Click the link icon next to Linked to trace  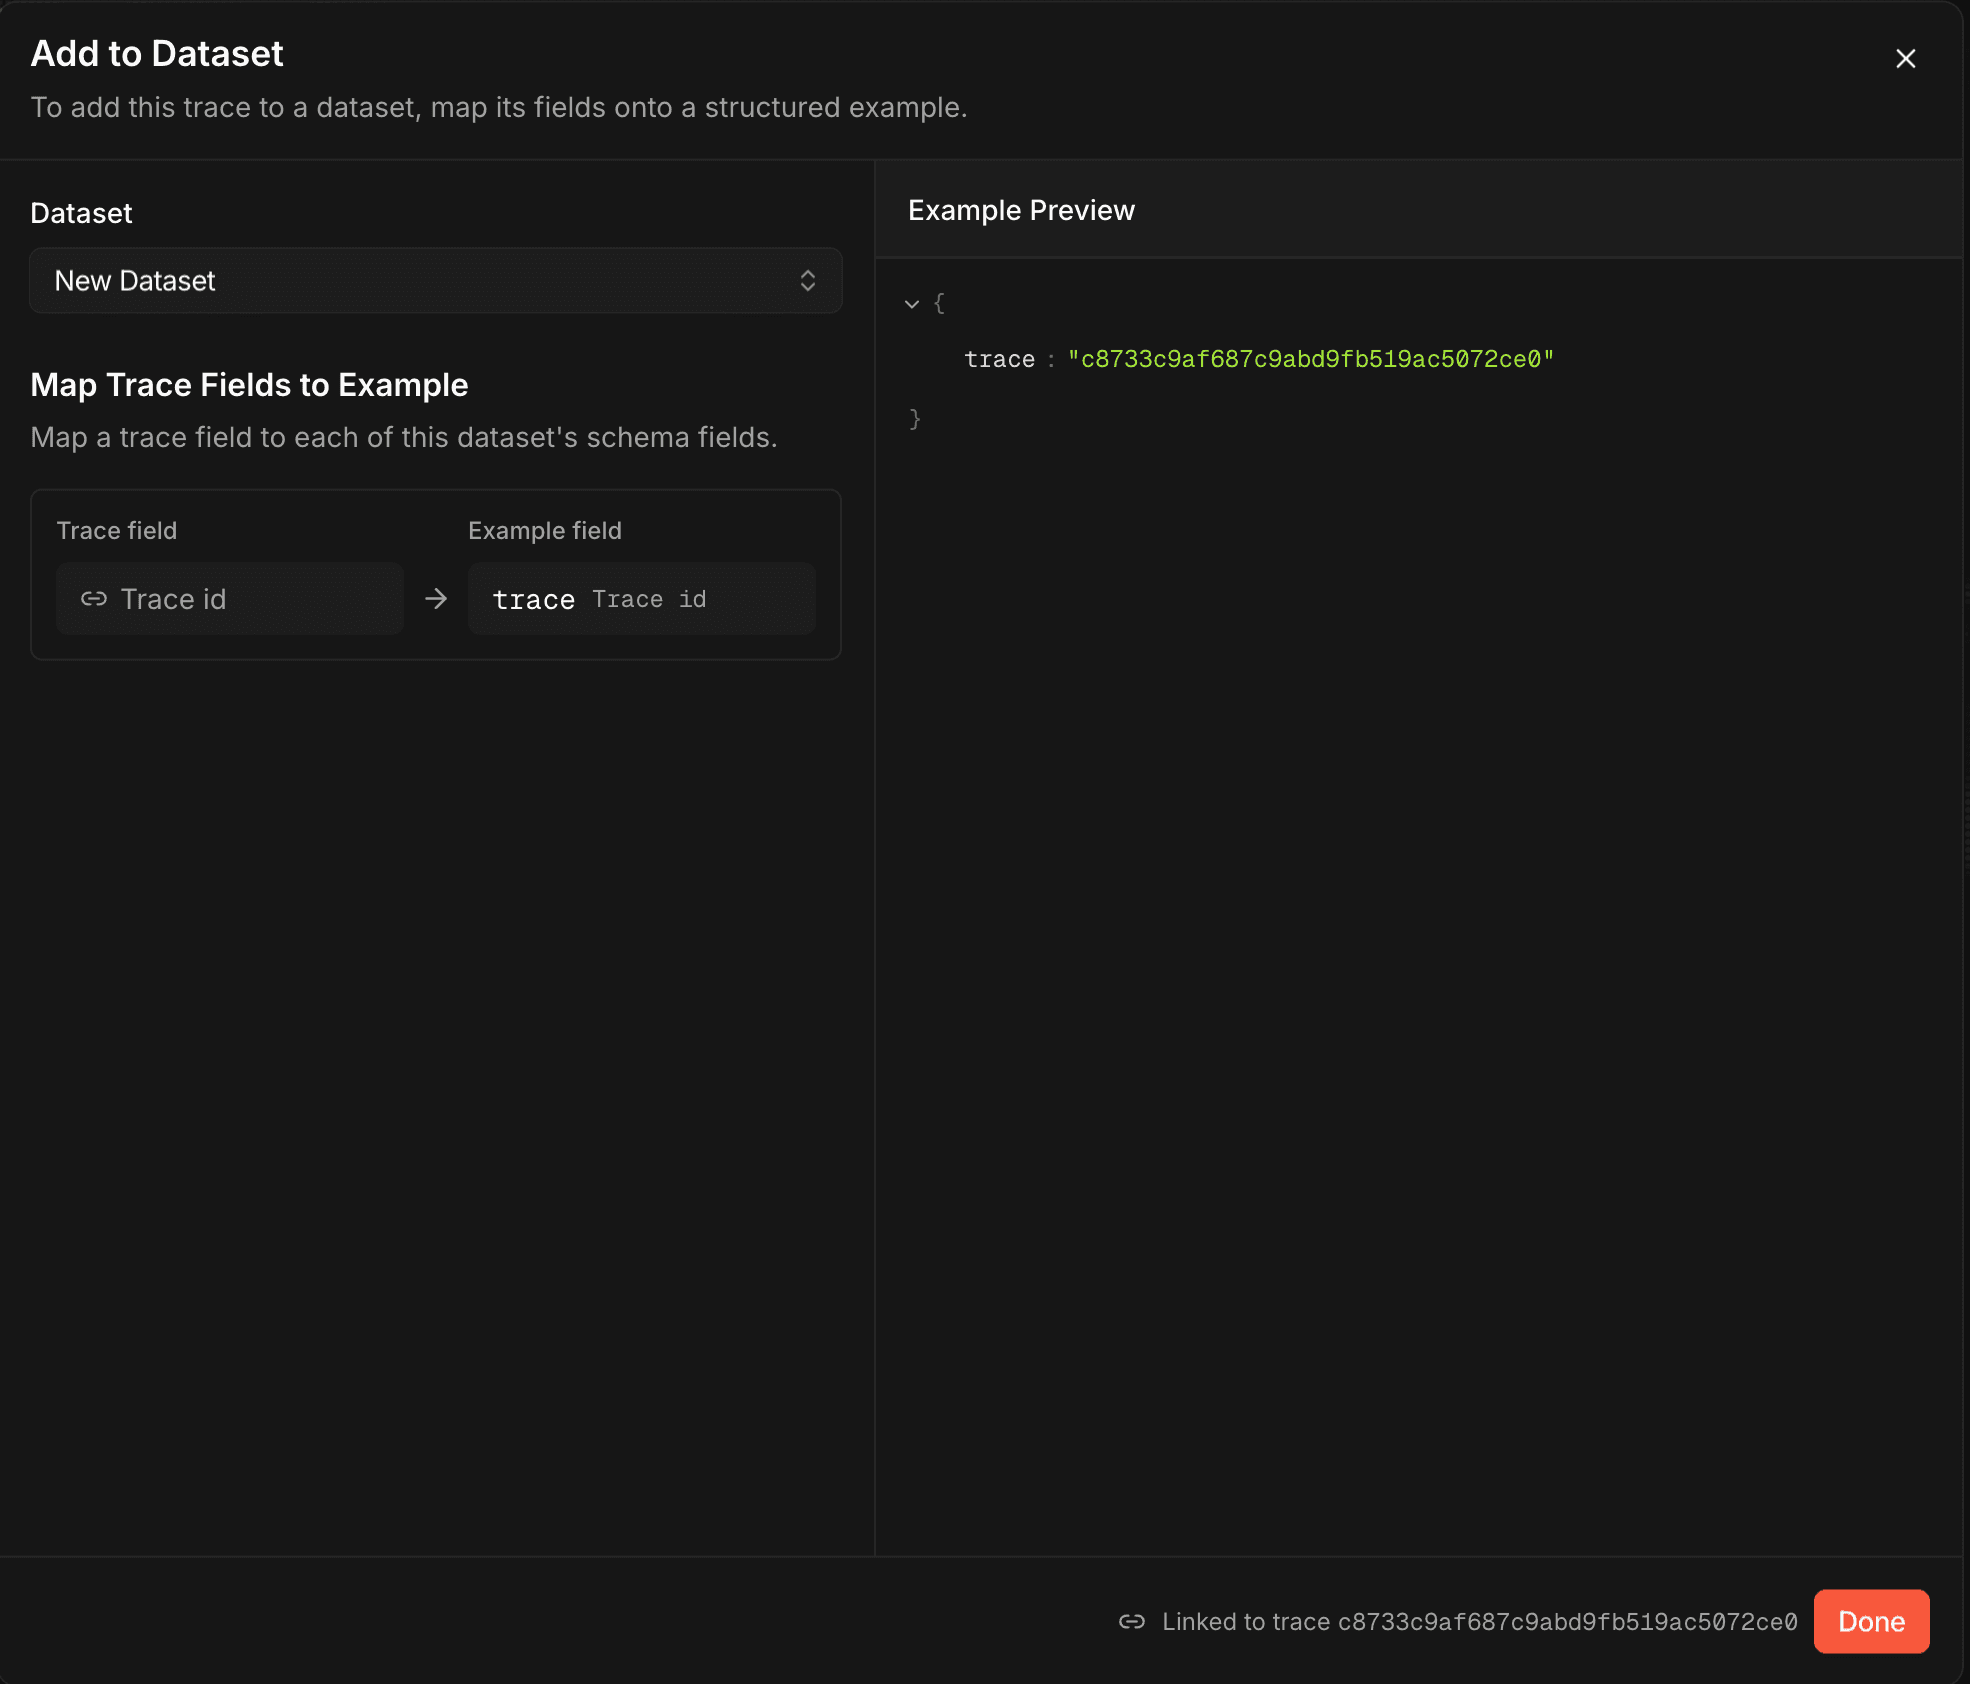click(1132, 1621)
